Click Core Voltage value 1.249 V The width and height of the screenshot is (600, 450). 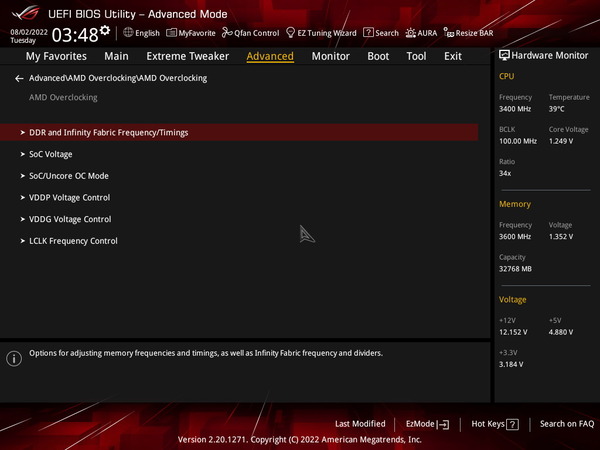[561, 141]
